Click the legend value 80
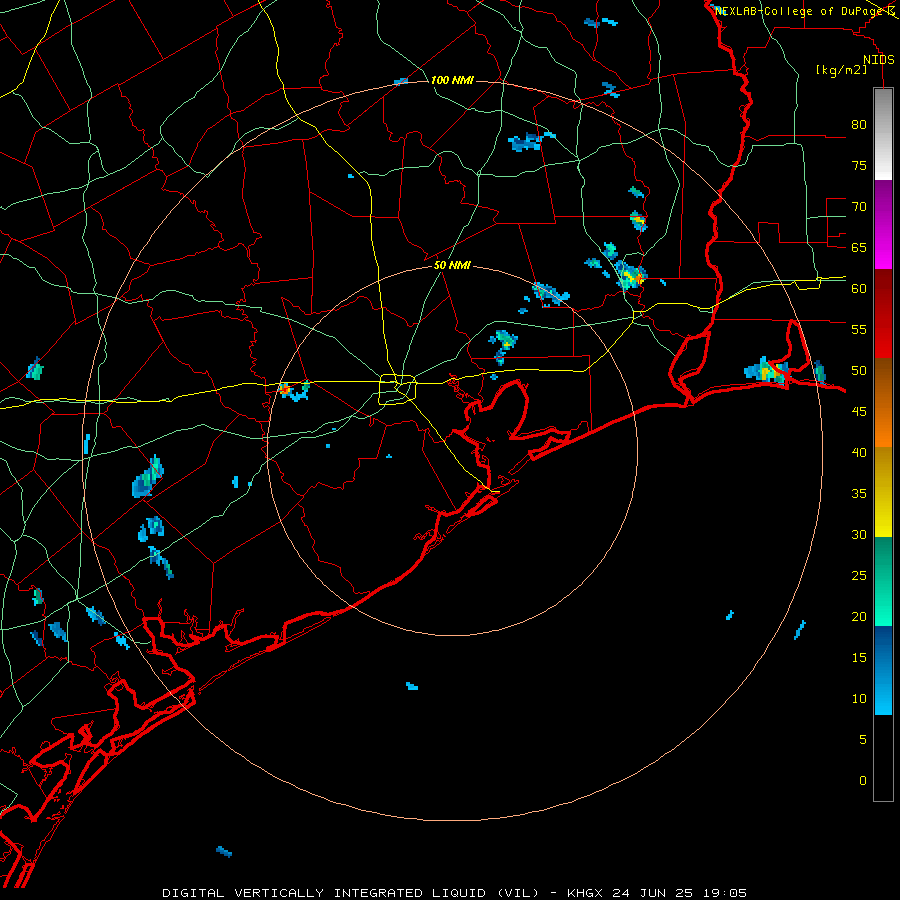Screen dimensions: 900x900 859,125
